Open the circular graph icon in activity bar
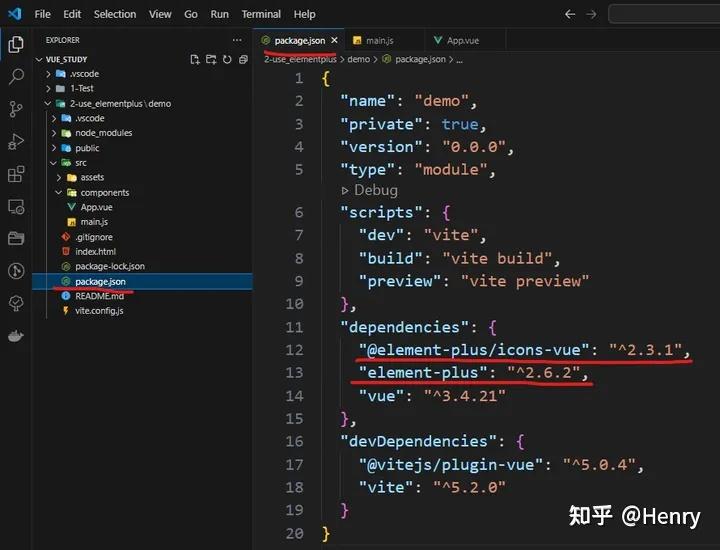The height and width of the screenshot is (550, 720). click(x=16, y=271)
